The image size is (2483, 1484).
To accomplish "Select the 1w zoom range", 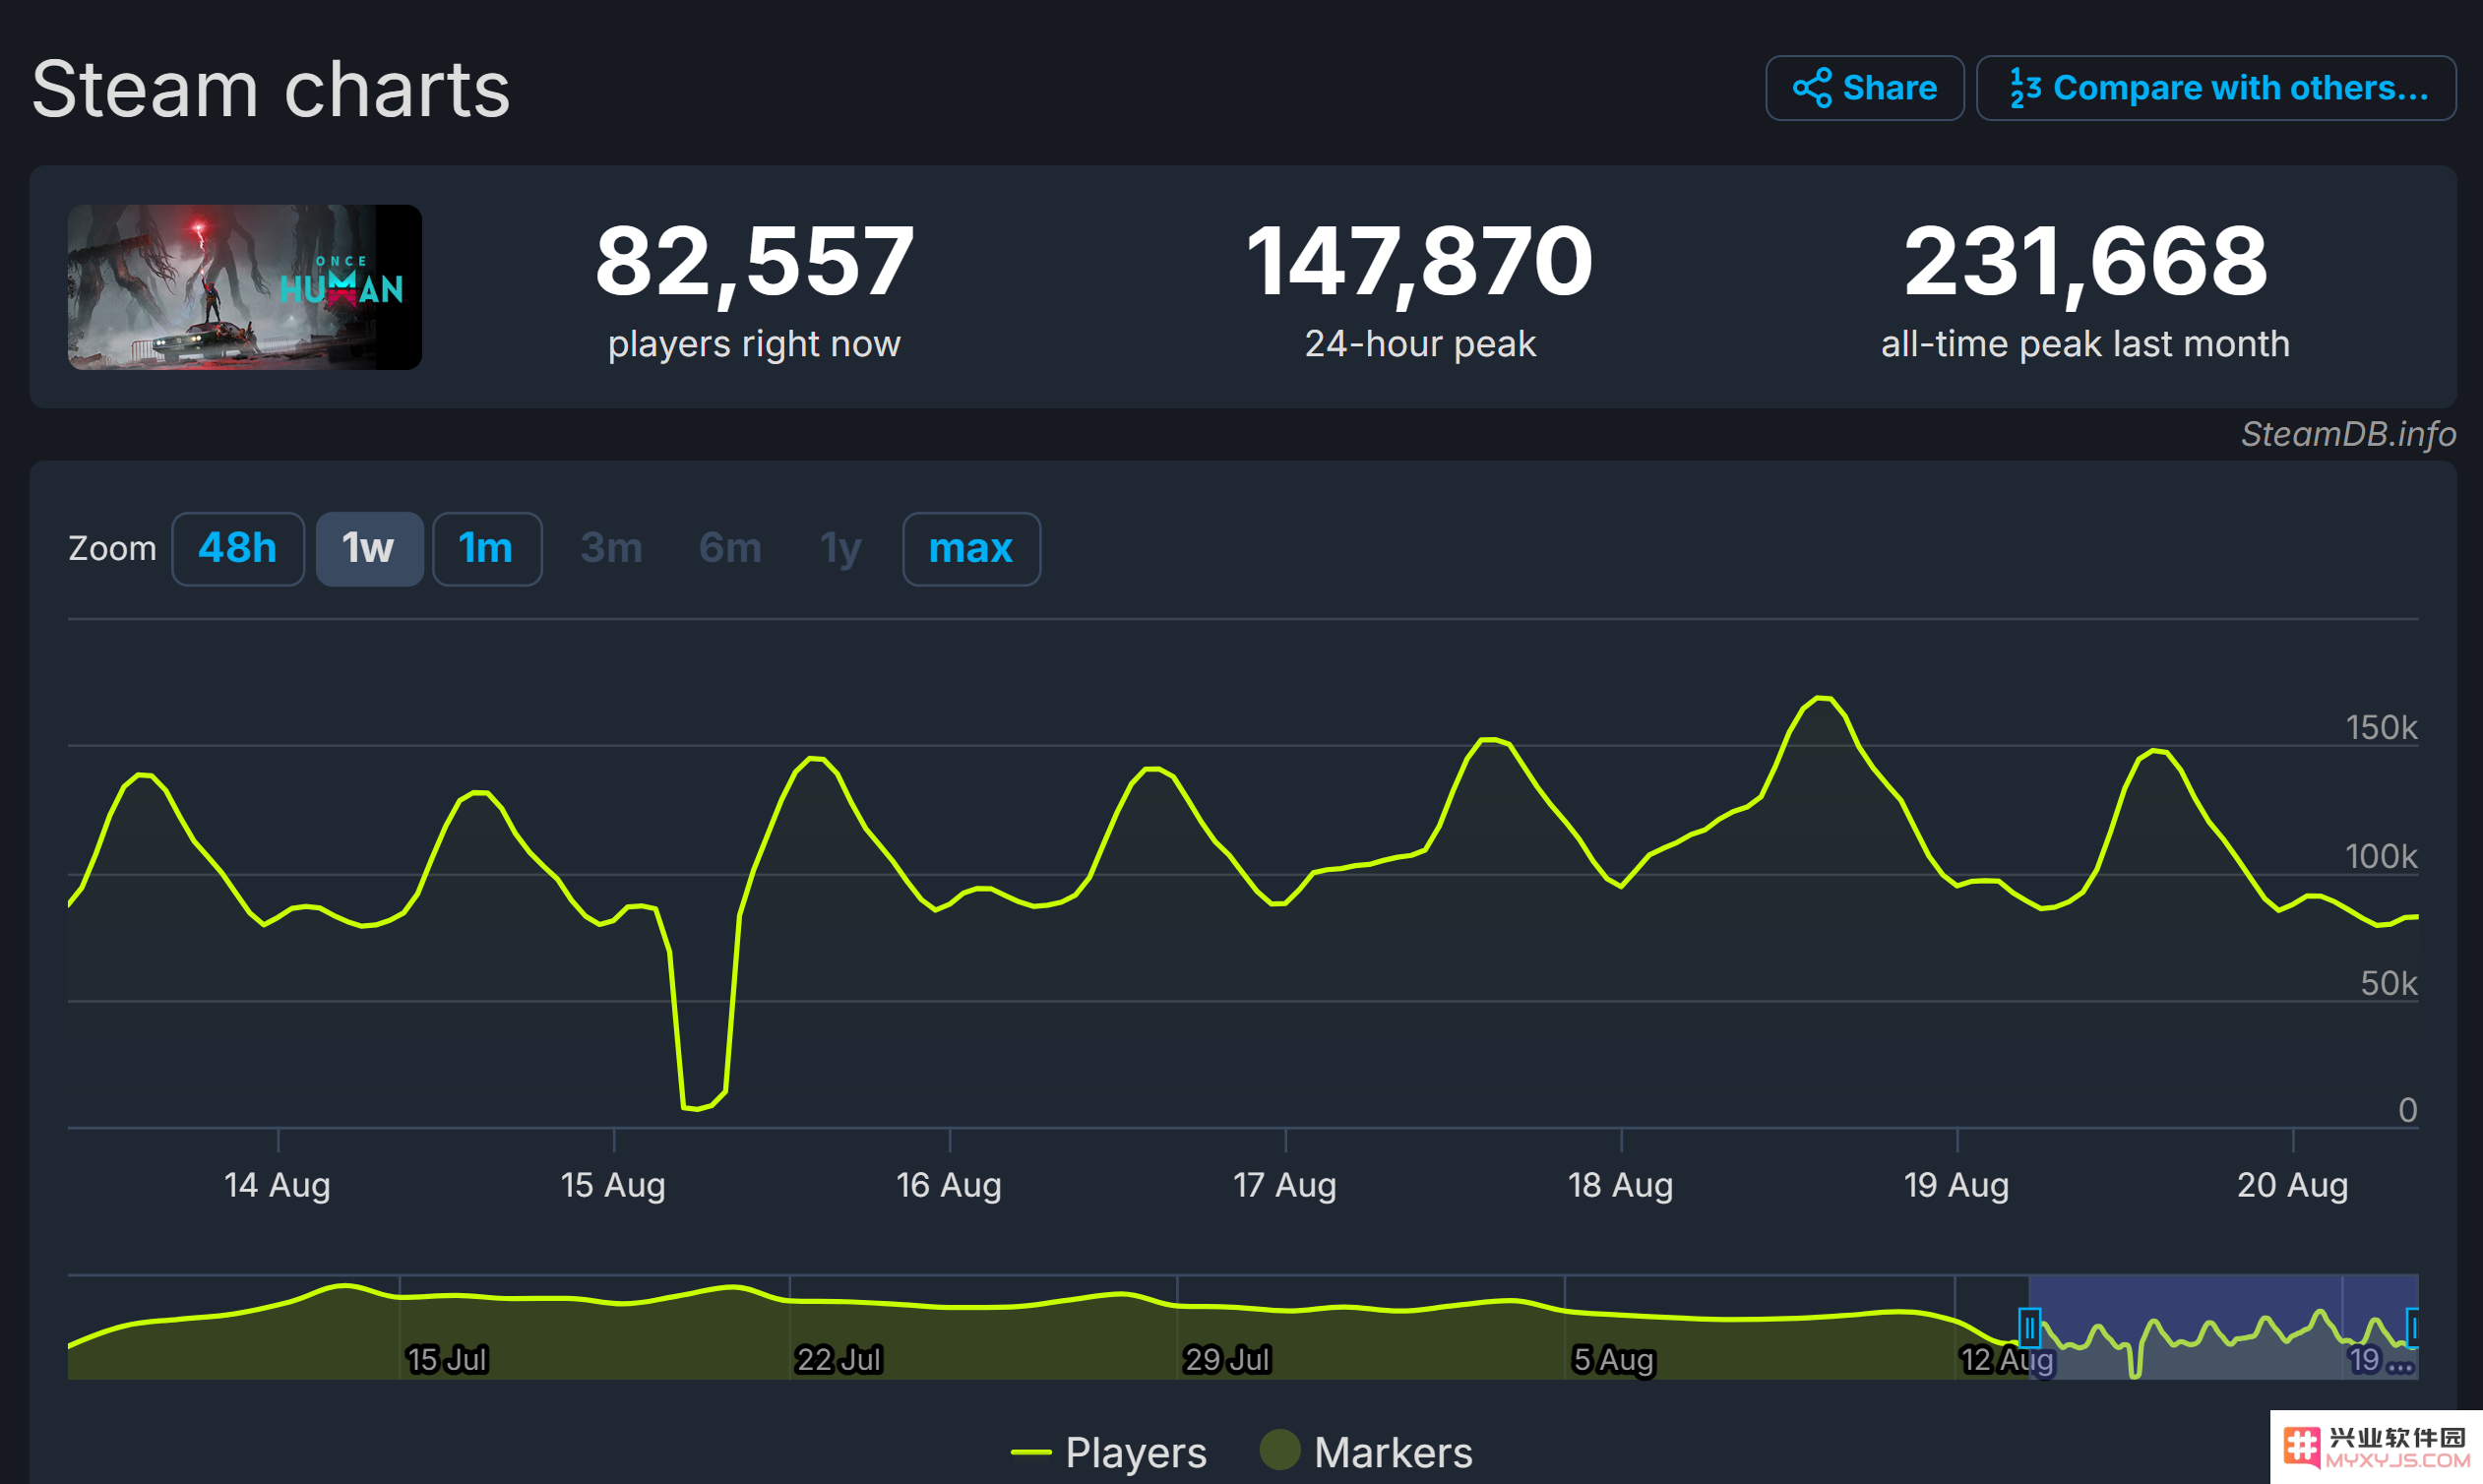I will [x=369, y=549].
